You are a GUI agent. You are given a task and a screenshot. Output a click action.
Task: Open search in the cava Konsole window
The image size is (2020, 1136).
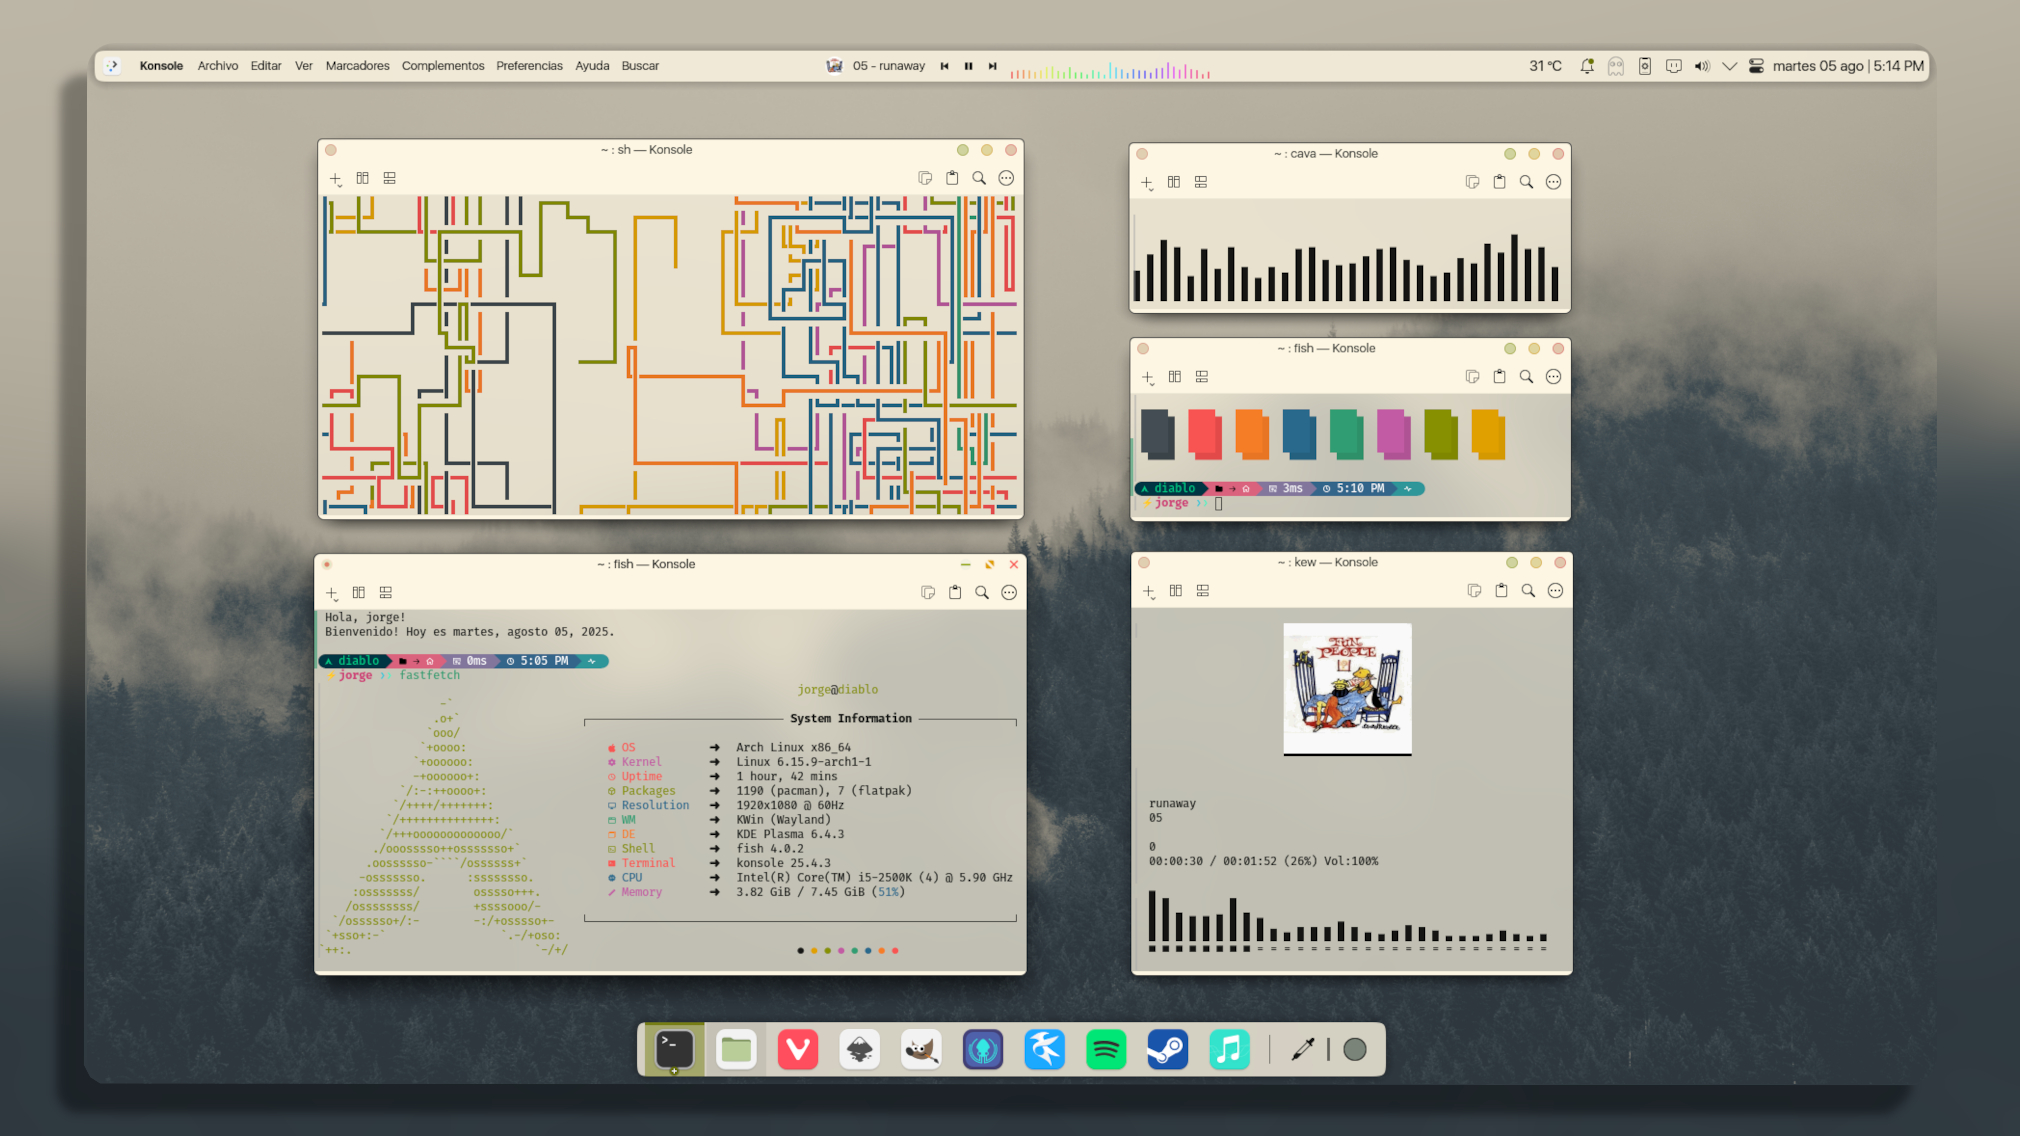point(1526,182)
